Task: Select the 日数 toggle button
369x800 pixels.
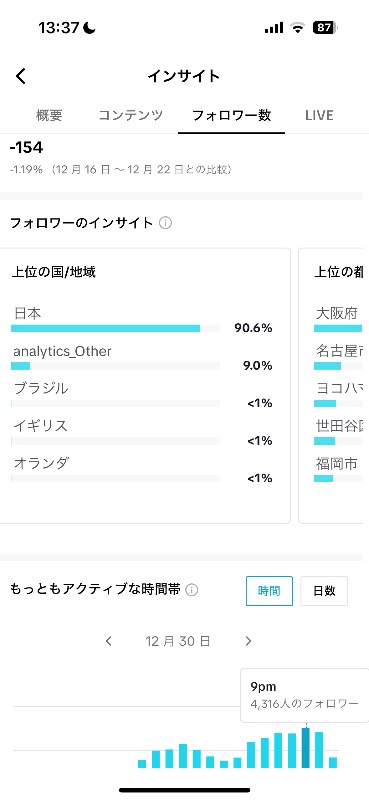Action: coord(324,591)
